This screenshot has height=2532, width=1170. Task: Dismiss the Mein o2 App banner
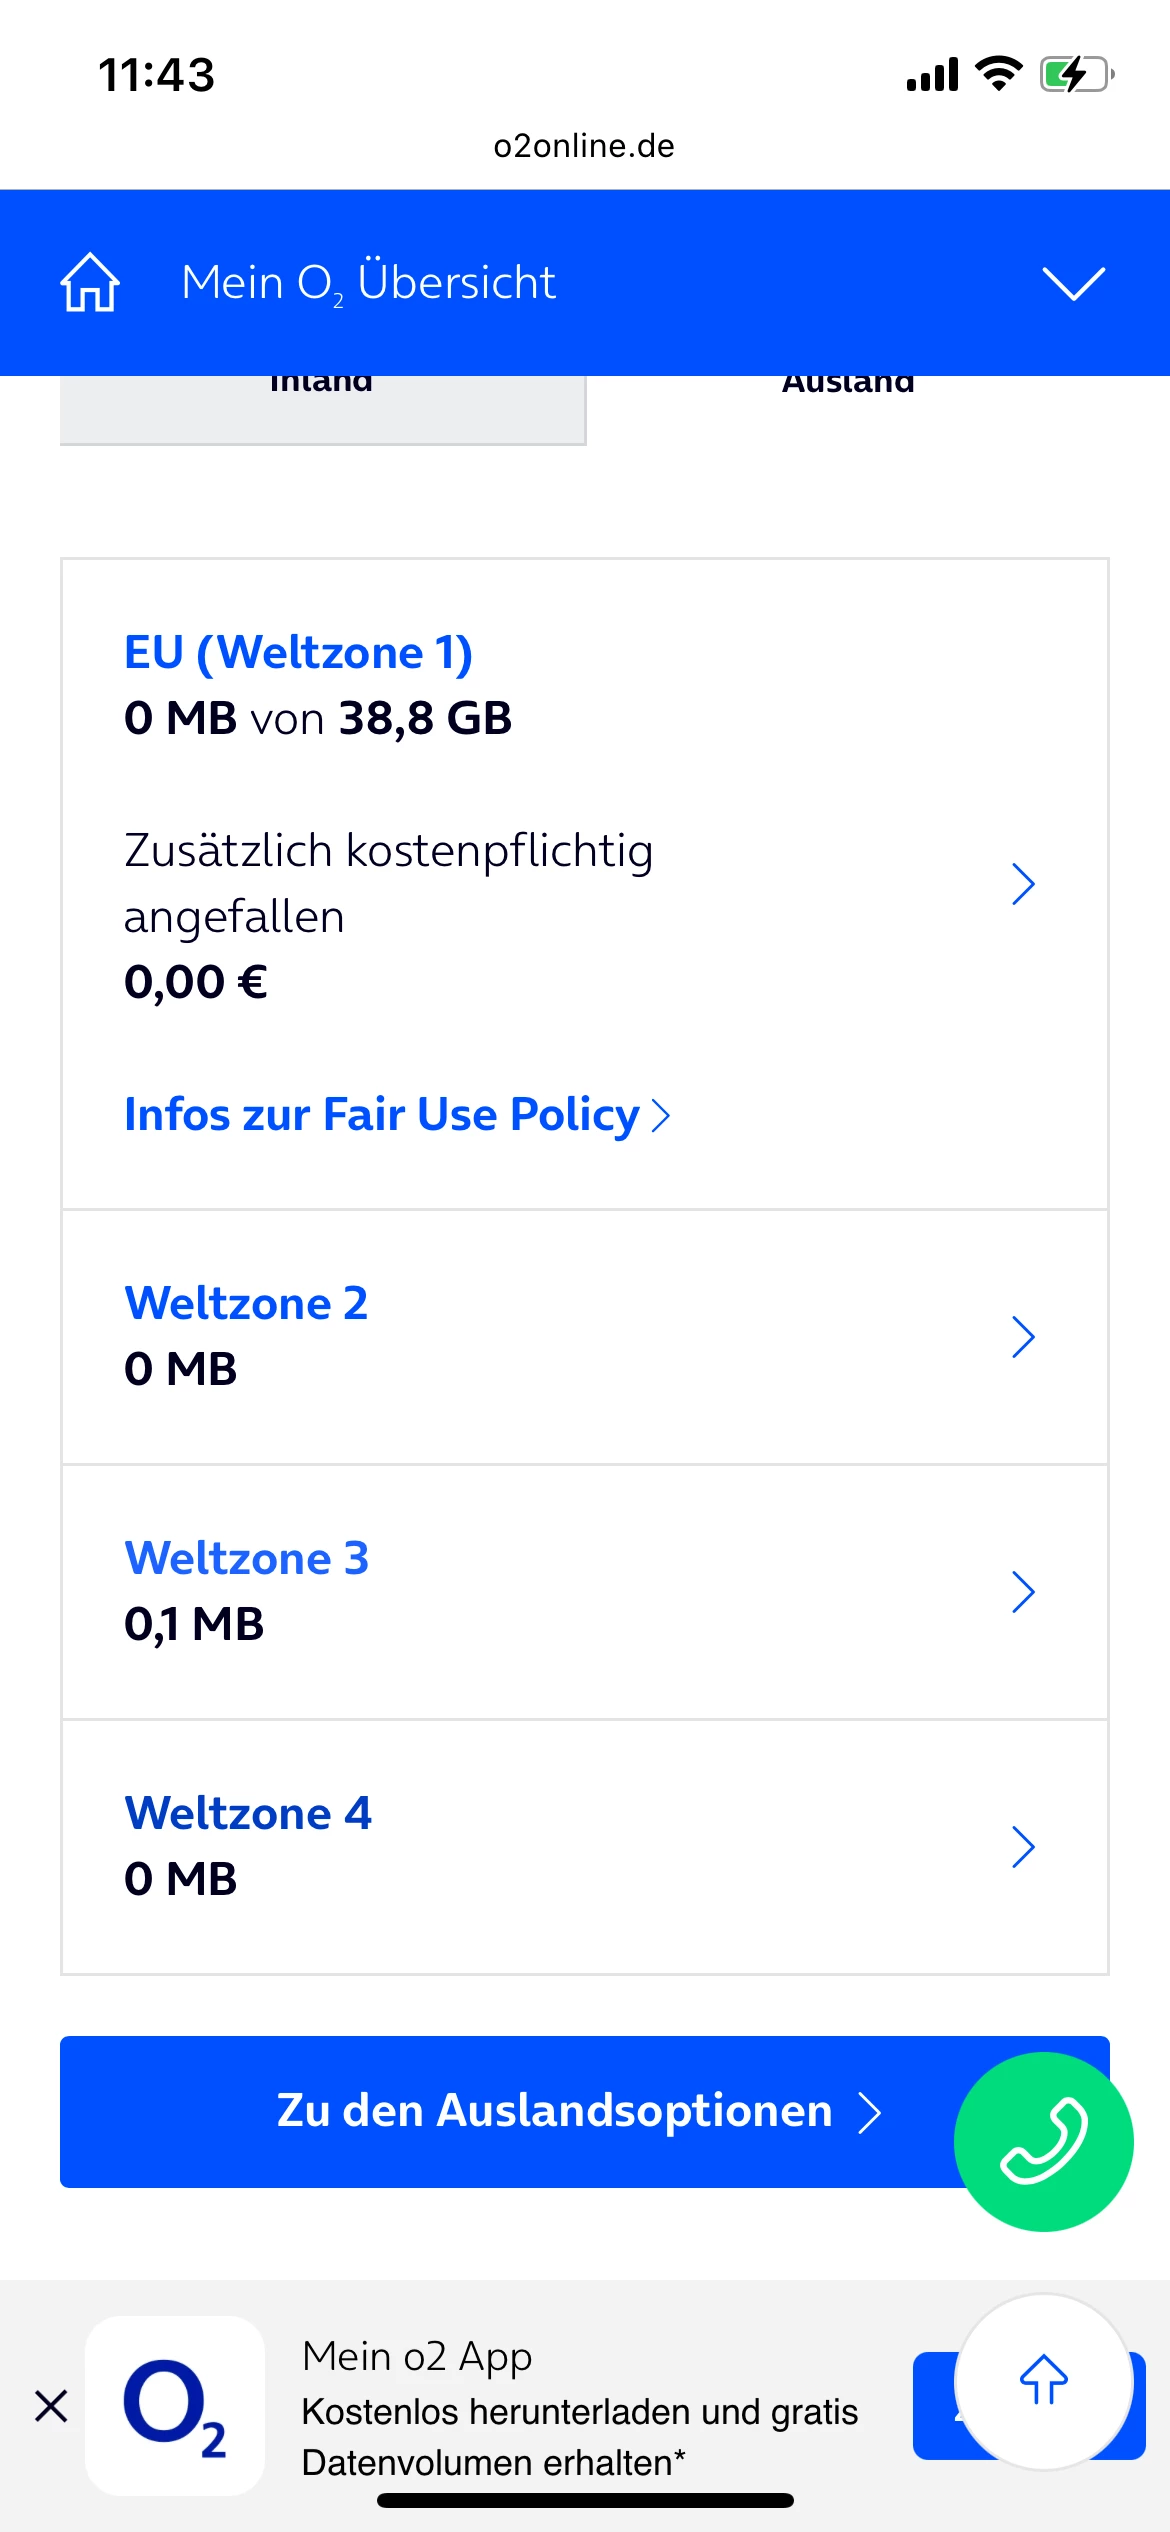click(51, 2406)
